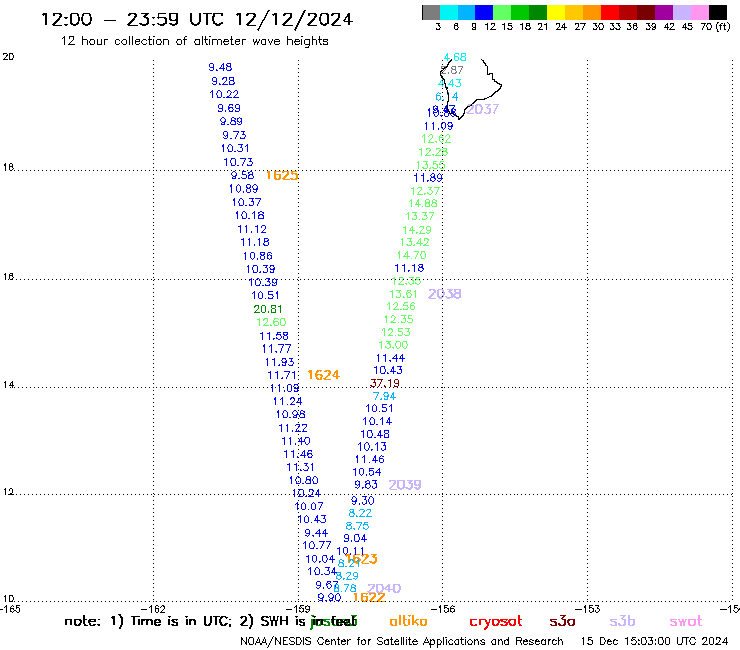
Task: Click the lavender time label 2039
Action: click(x=405, y=485)
